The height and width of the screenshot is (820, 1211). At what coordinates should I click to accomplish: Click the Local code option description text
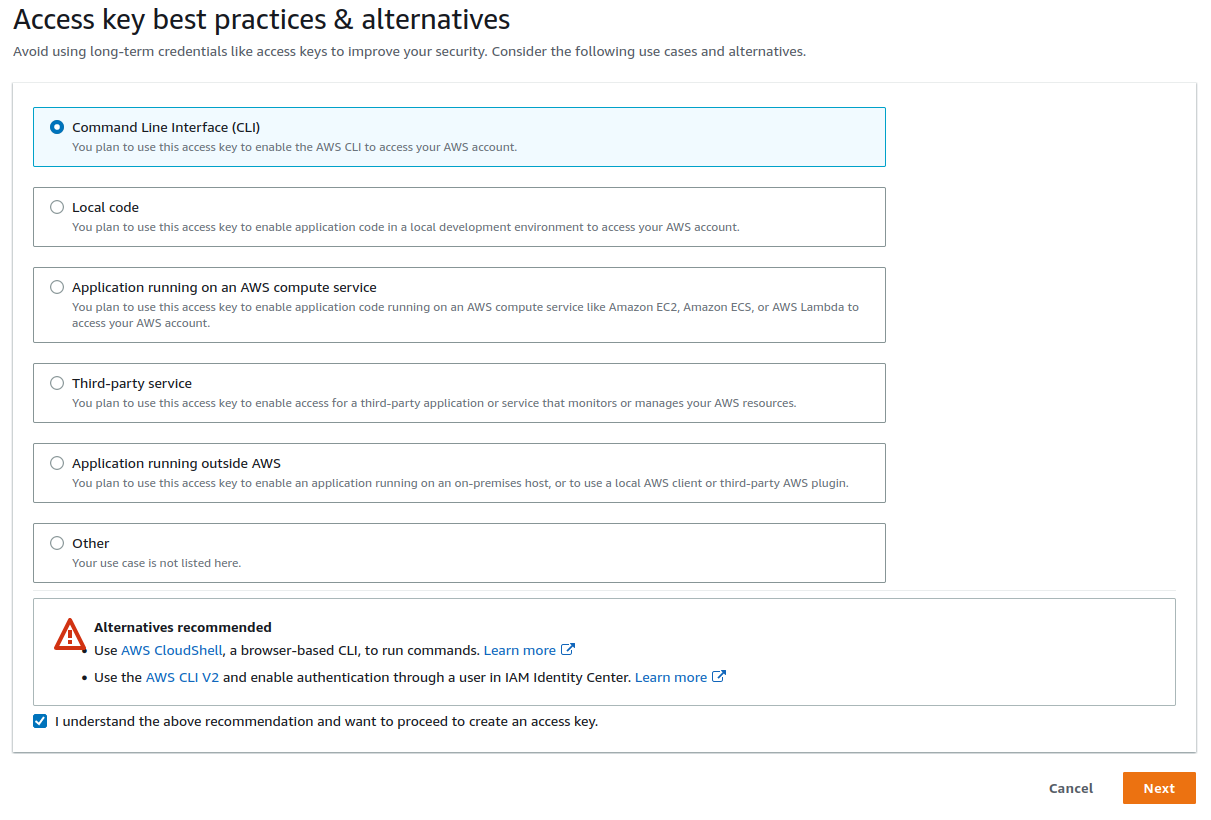pyautogui.click(x=405, y=227)
